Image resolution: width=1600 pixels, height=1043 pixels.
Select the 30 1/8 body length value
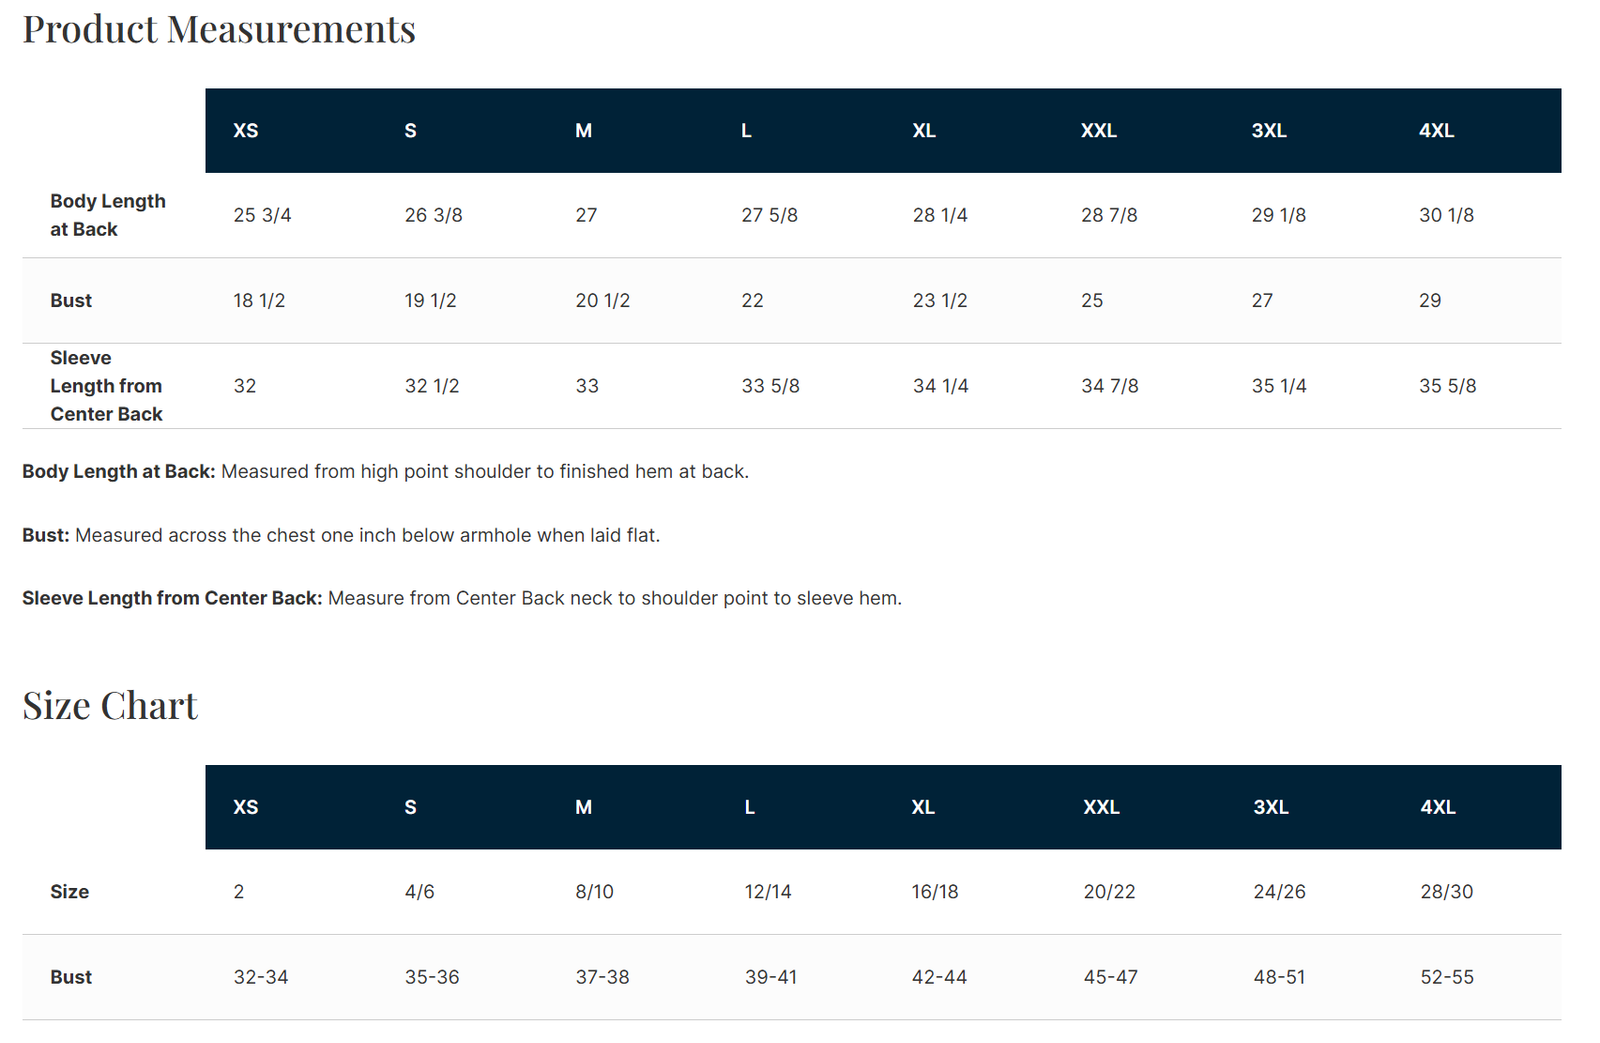pyautogui.click(x=1446, y=215)
